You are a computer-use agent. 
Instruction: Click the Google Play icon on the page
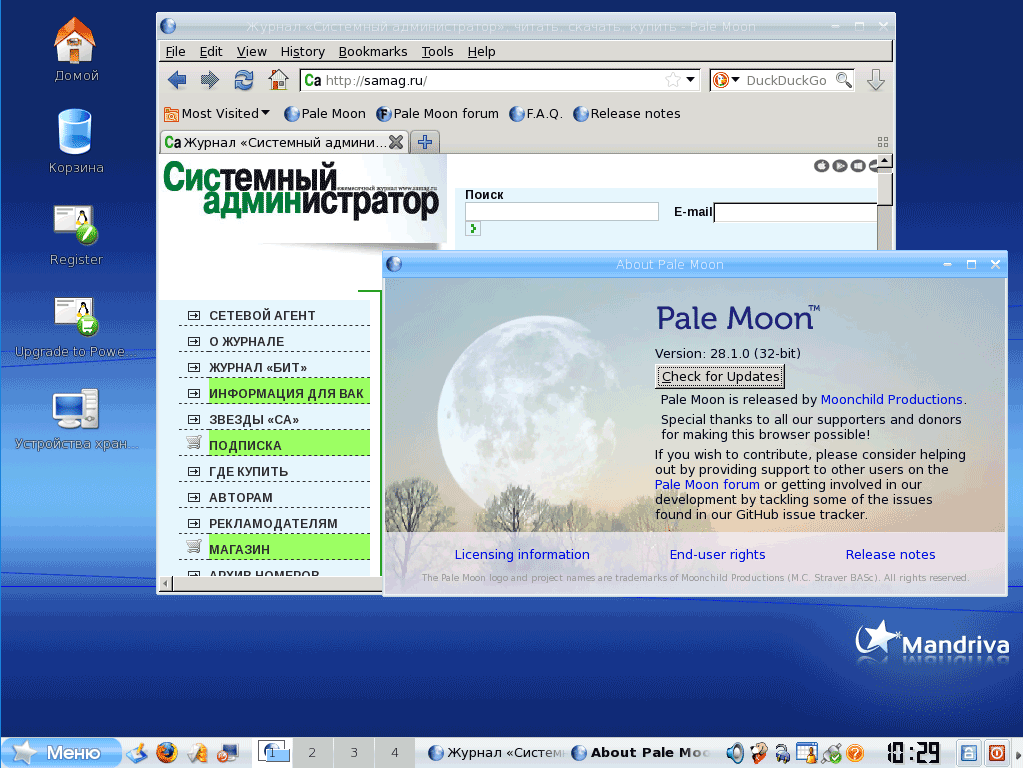point(840,166)
